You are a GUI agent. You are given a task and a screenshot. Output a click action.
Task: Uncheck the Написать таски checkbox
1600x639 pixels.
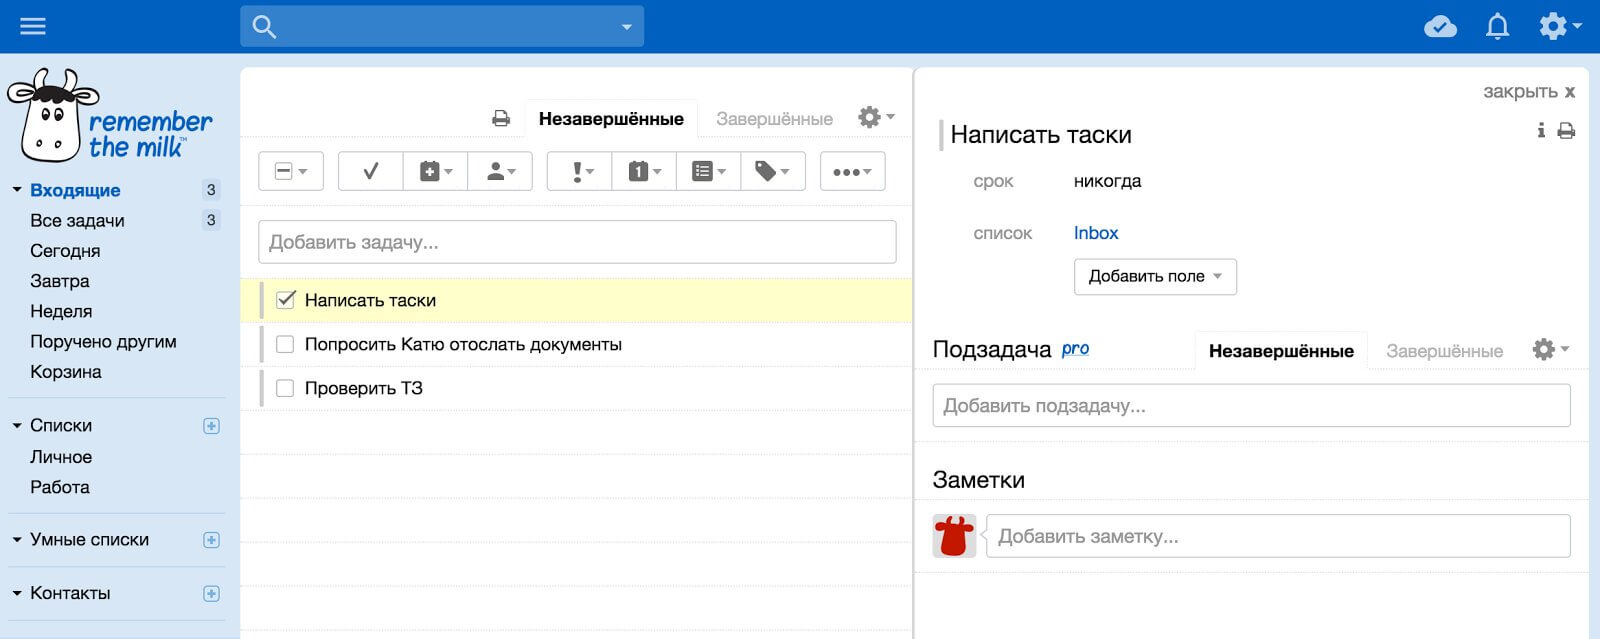click(x=286, y=299)
